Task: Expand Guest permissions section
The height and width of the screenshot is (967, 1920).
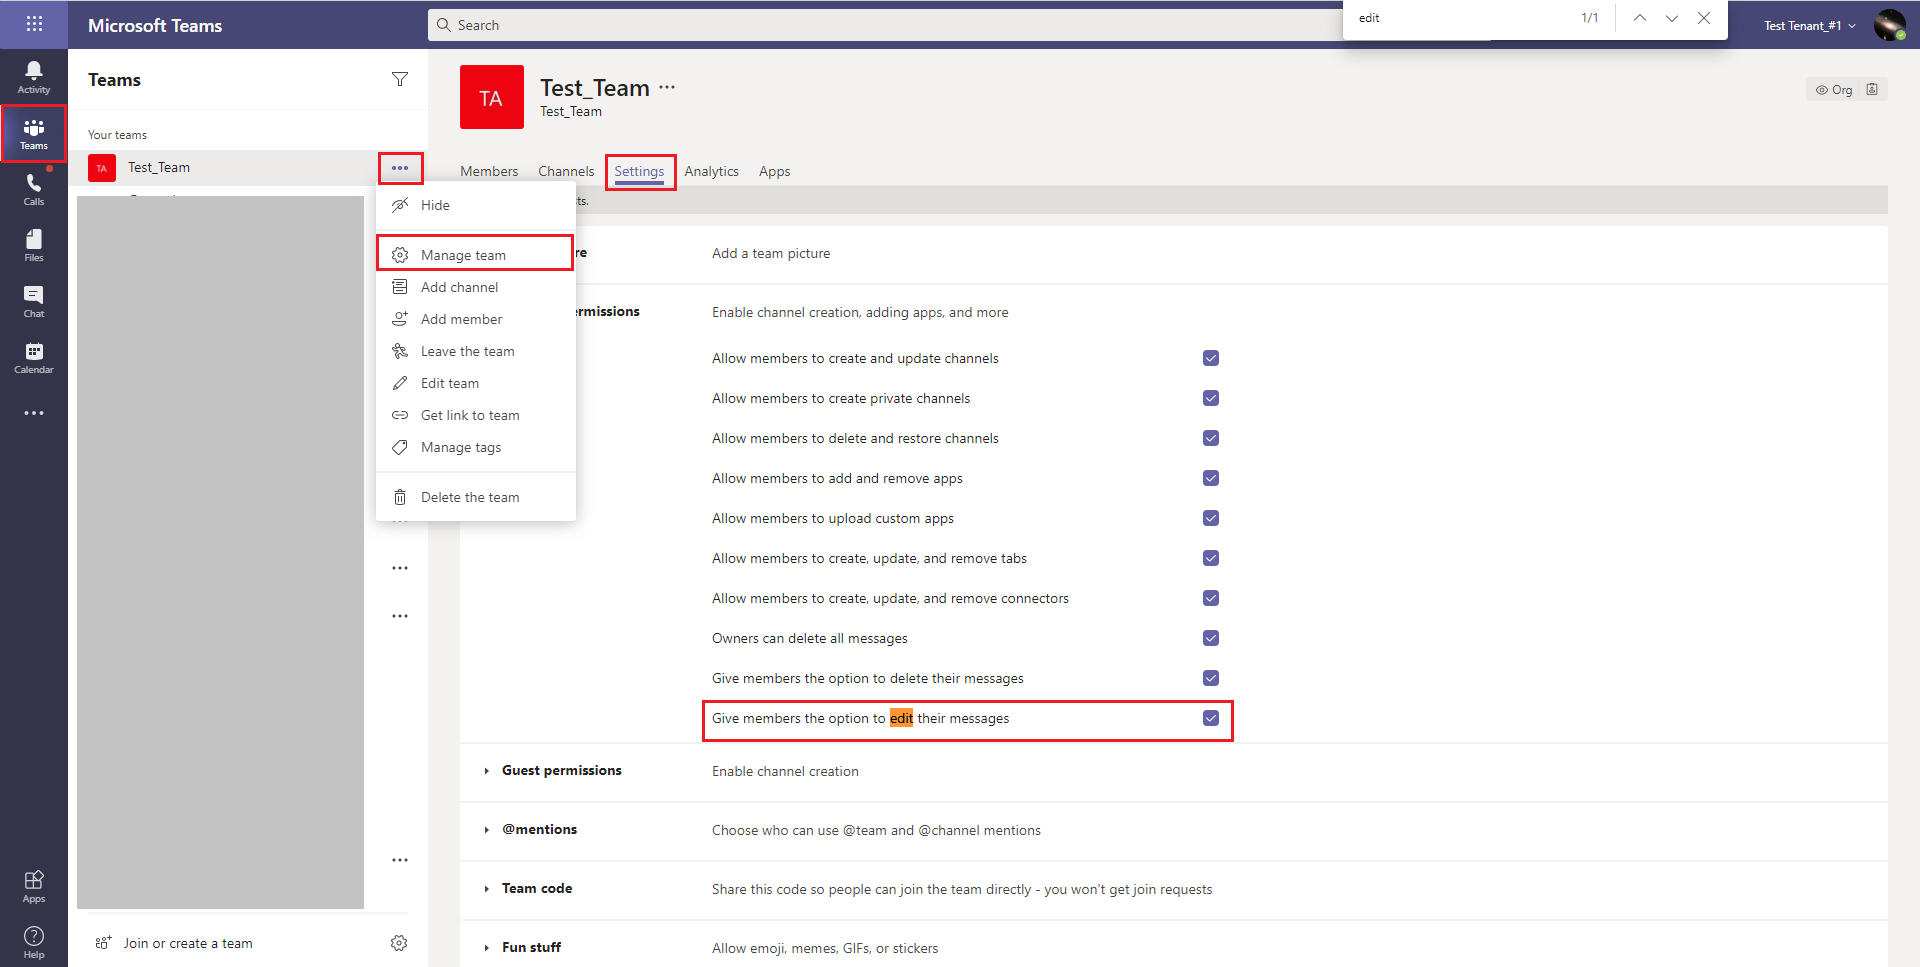Action: click(487, 771)
